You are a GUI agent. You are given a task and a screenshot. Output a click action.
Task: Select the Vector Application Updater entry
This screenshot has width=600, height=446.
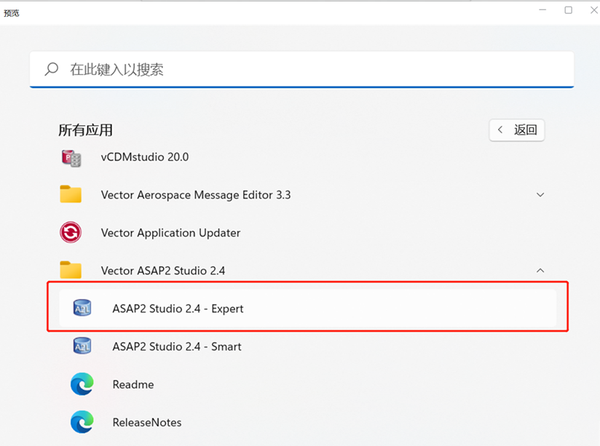tap(170, 233)
